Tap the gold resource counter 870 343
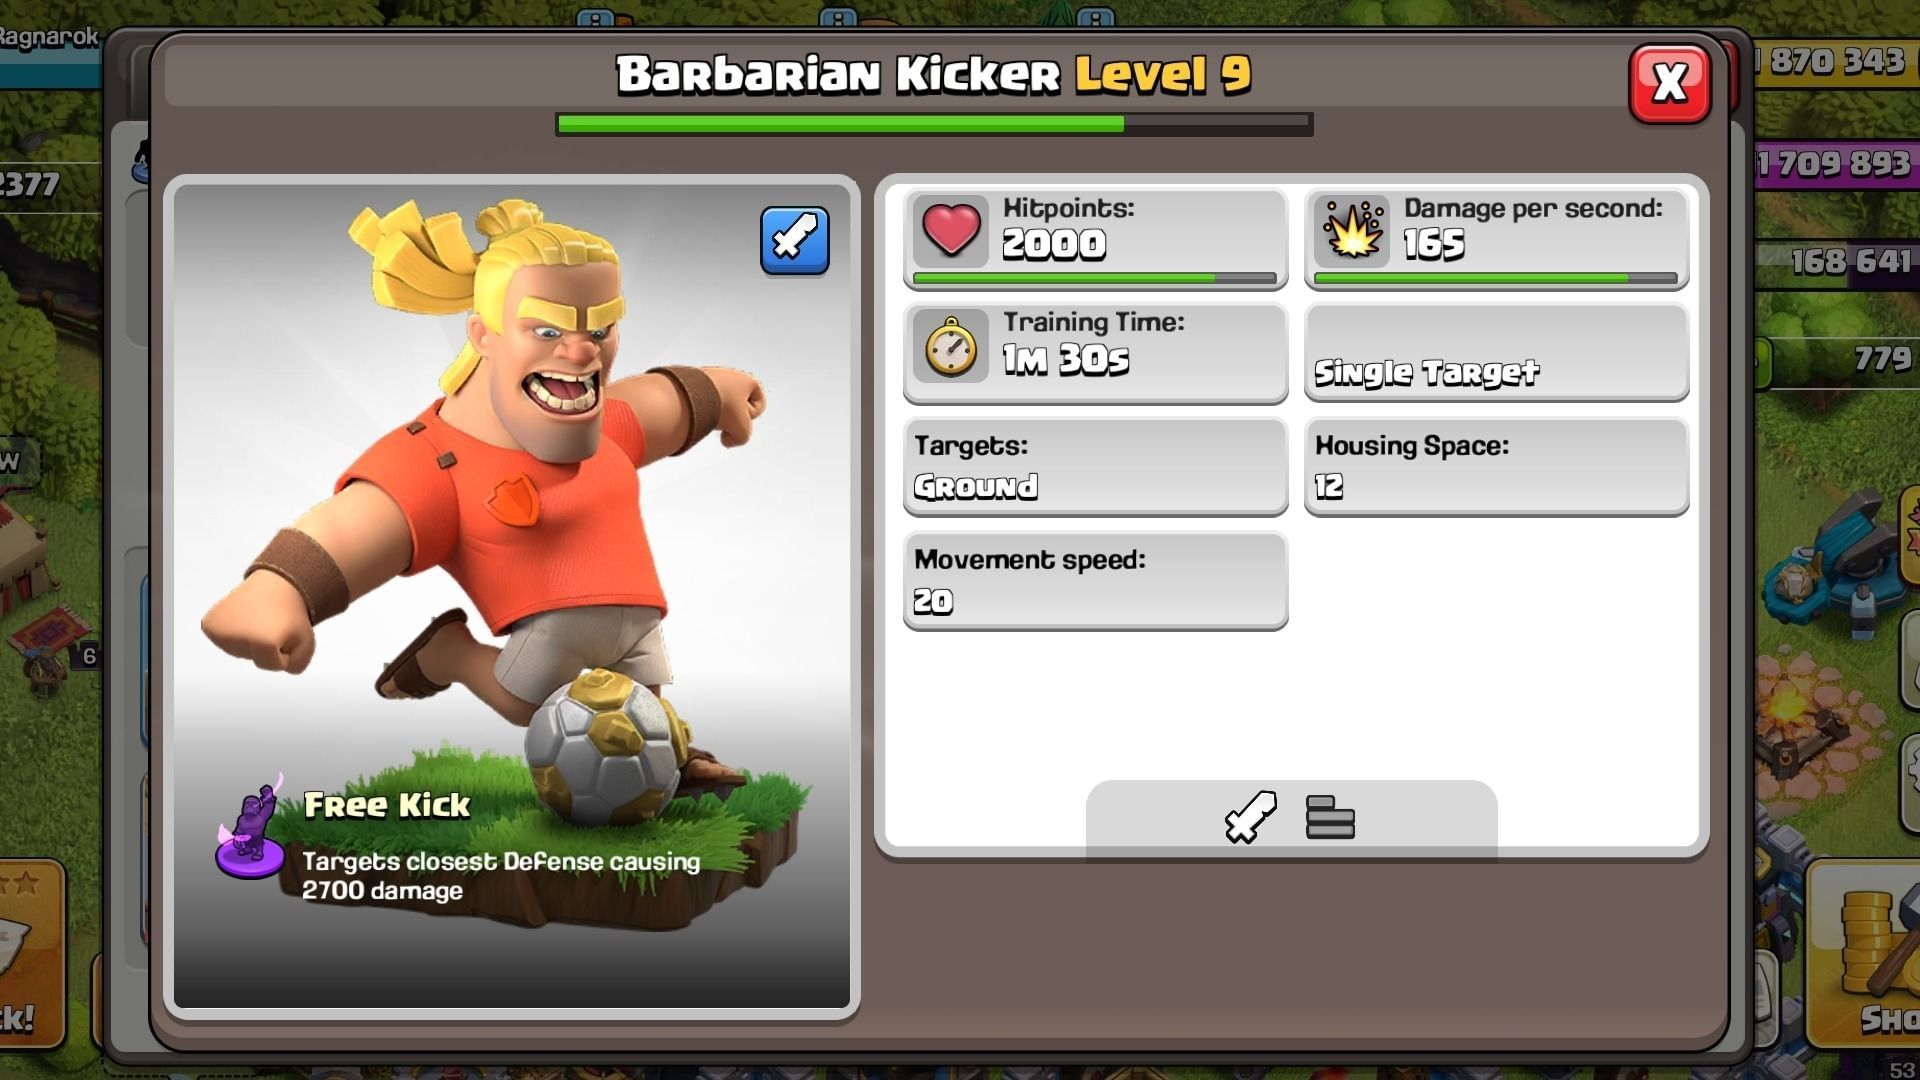The height and width of the screenshot is (1080, 1920). click(1836, 62)
